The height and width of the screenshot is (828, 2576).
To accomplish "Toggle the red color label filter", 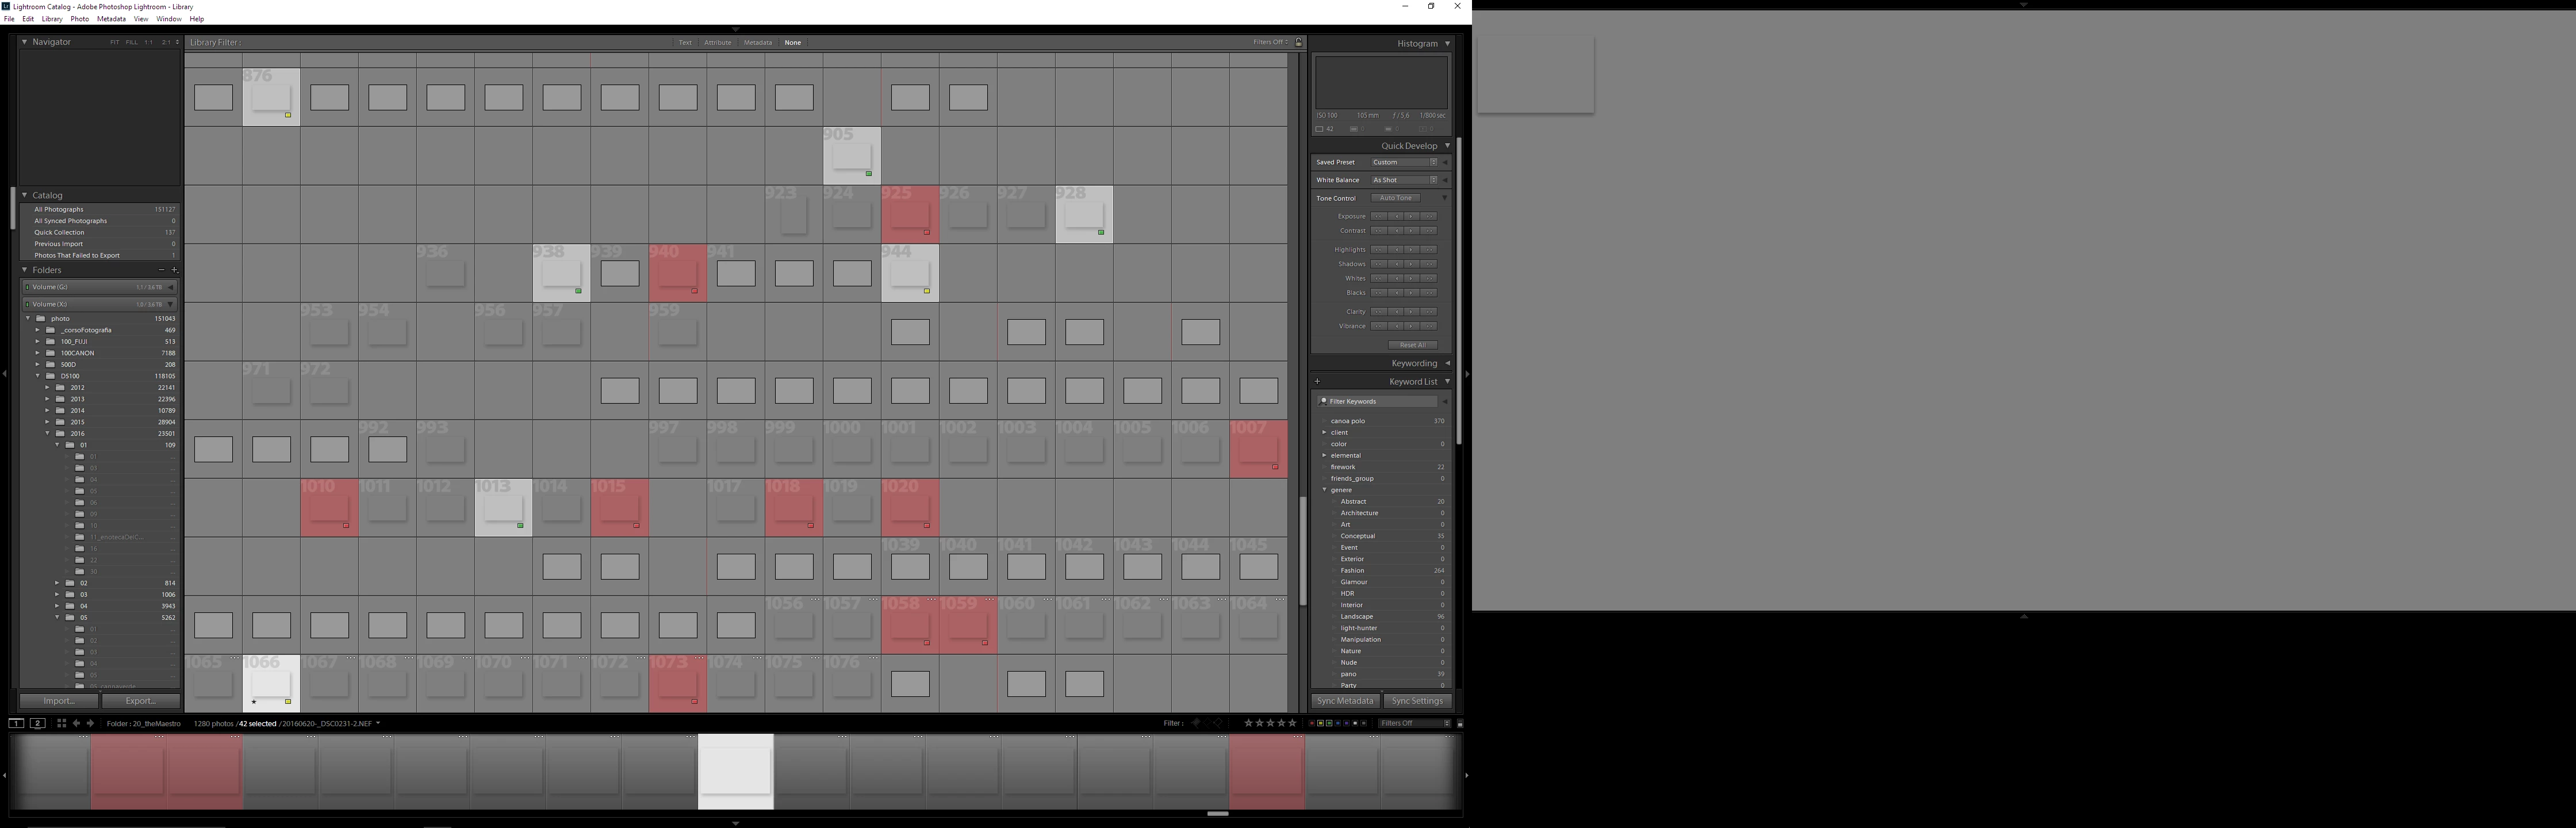I will pyautogui.click(x=1312, y=723).
